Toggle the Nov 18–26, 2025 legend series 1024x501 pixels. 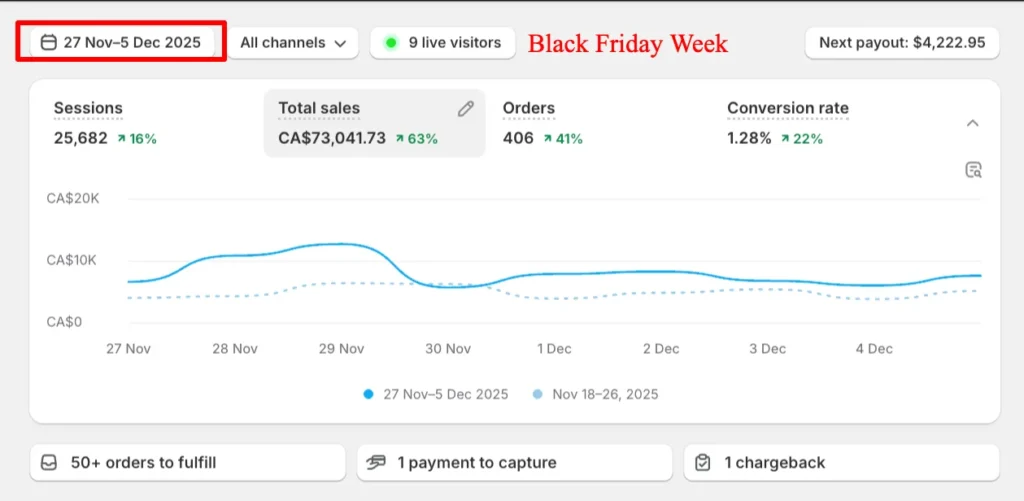click(x=595, y=395)
